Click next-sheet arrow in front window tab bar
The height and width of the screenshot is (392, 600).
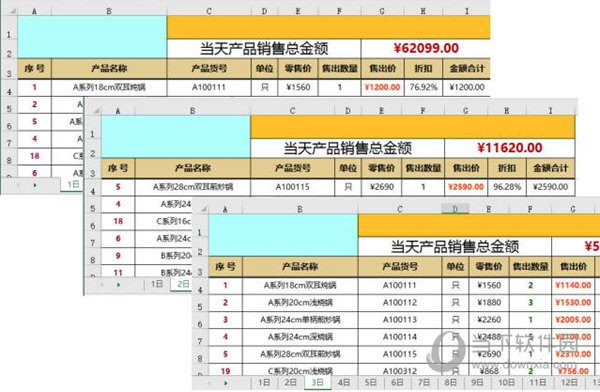(x=226, y=382)
